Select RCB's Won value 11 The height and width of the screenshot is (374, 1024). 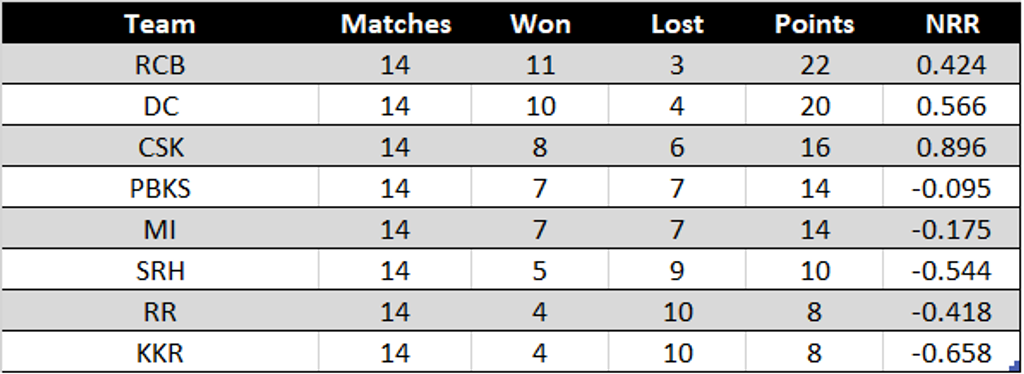(540, 65)
